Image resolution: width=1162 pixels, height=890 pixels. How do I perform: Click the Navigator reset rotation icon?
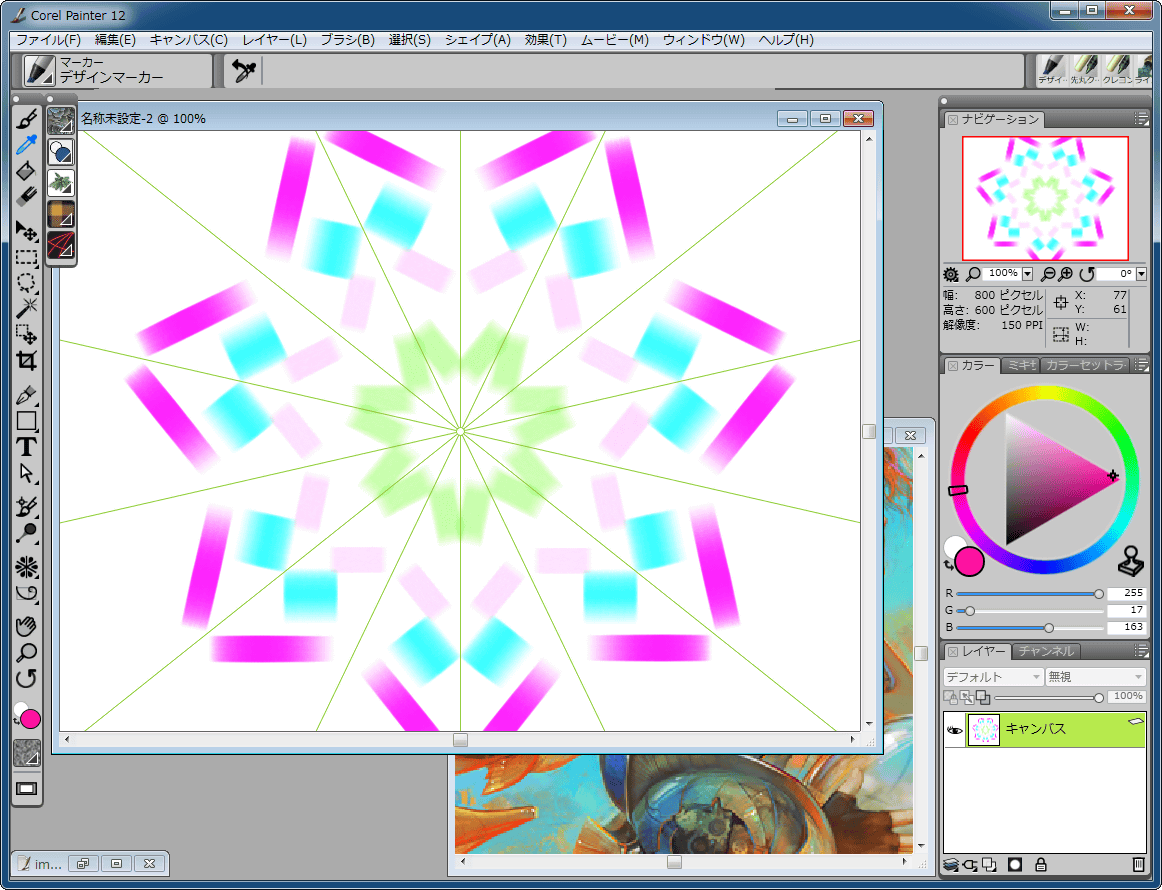click(1086, 274)
